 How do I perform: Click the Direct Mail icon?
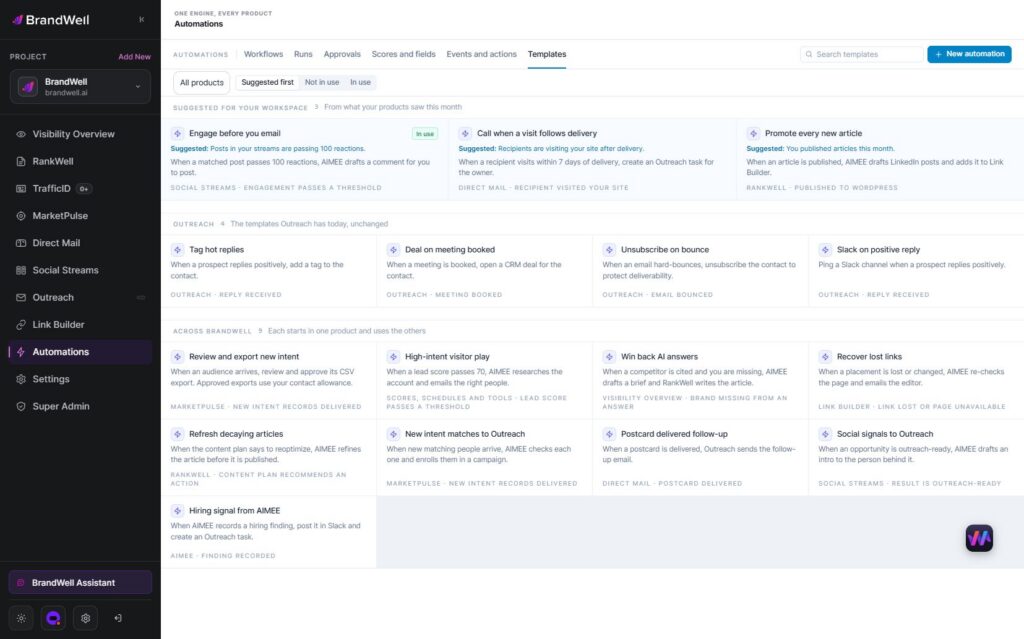pyautogui.click(x=21, y=243)
